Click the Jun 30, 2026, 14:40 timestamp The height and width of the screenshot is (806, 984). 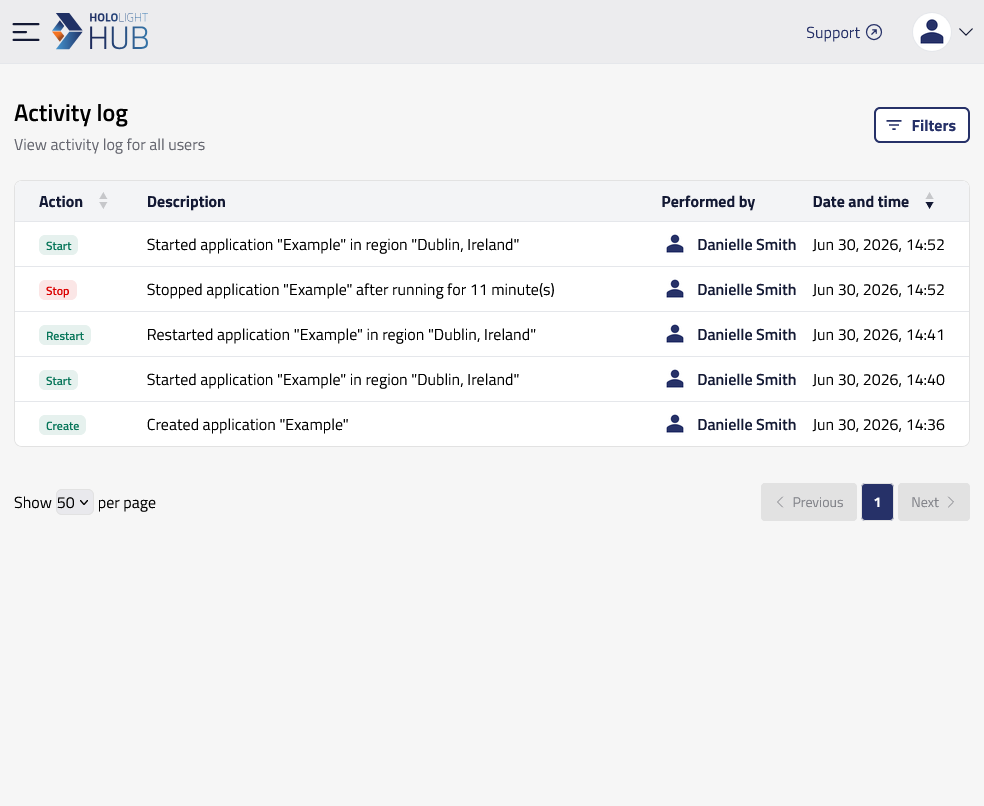(878, 380)
